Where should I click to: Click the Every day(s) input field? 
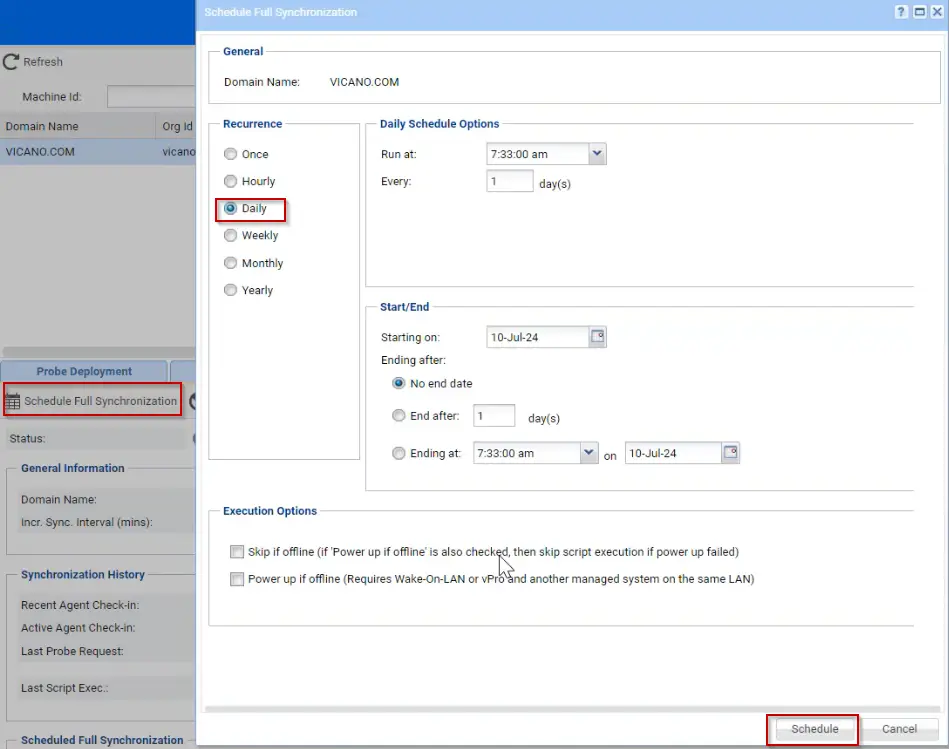[x=510, y=181]
